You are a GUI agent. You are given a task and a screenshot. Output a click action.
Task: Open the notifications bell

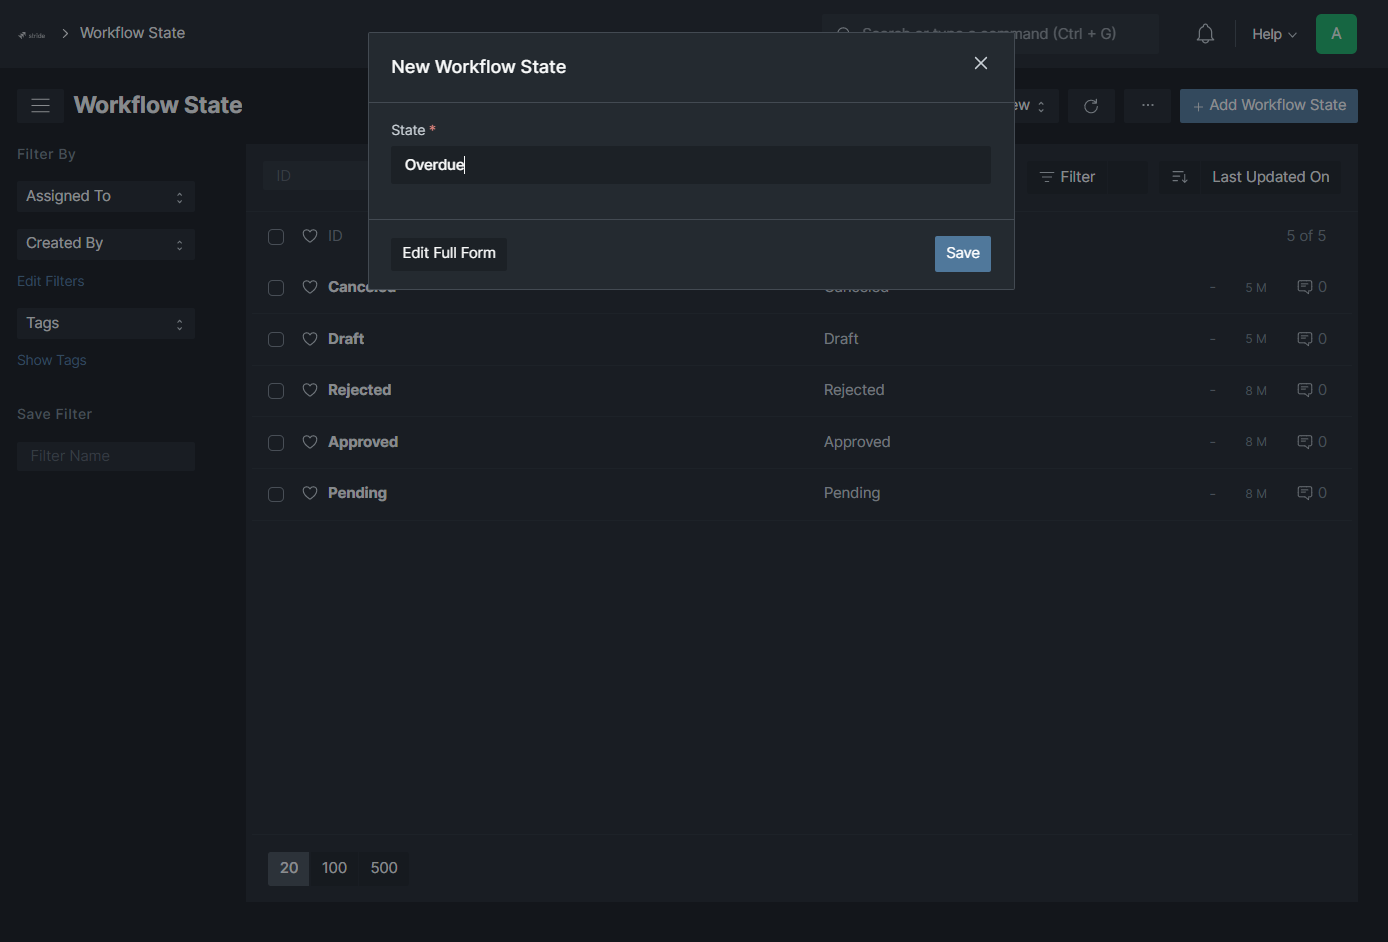tap(1205, 34)
